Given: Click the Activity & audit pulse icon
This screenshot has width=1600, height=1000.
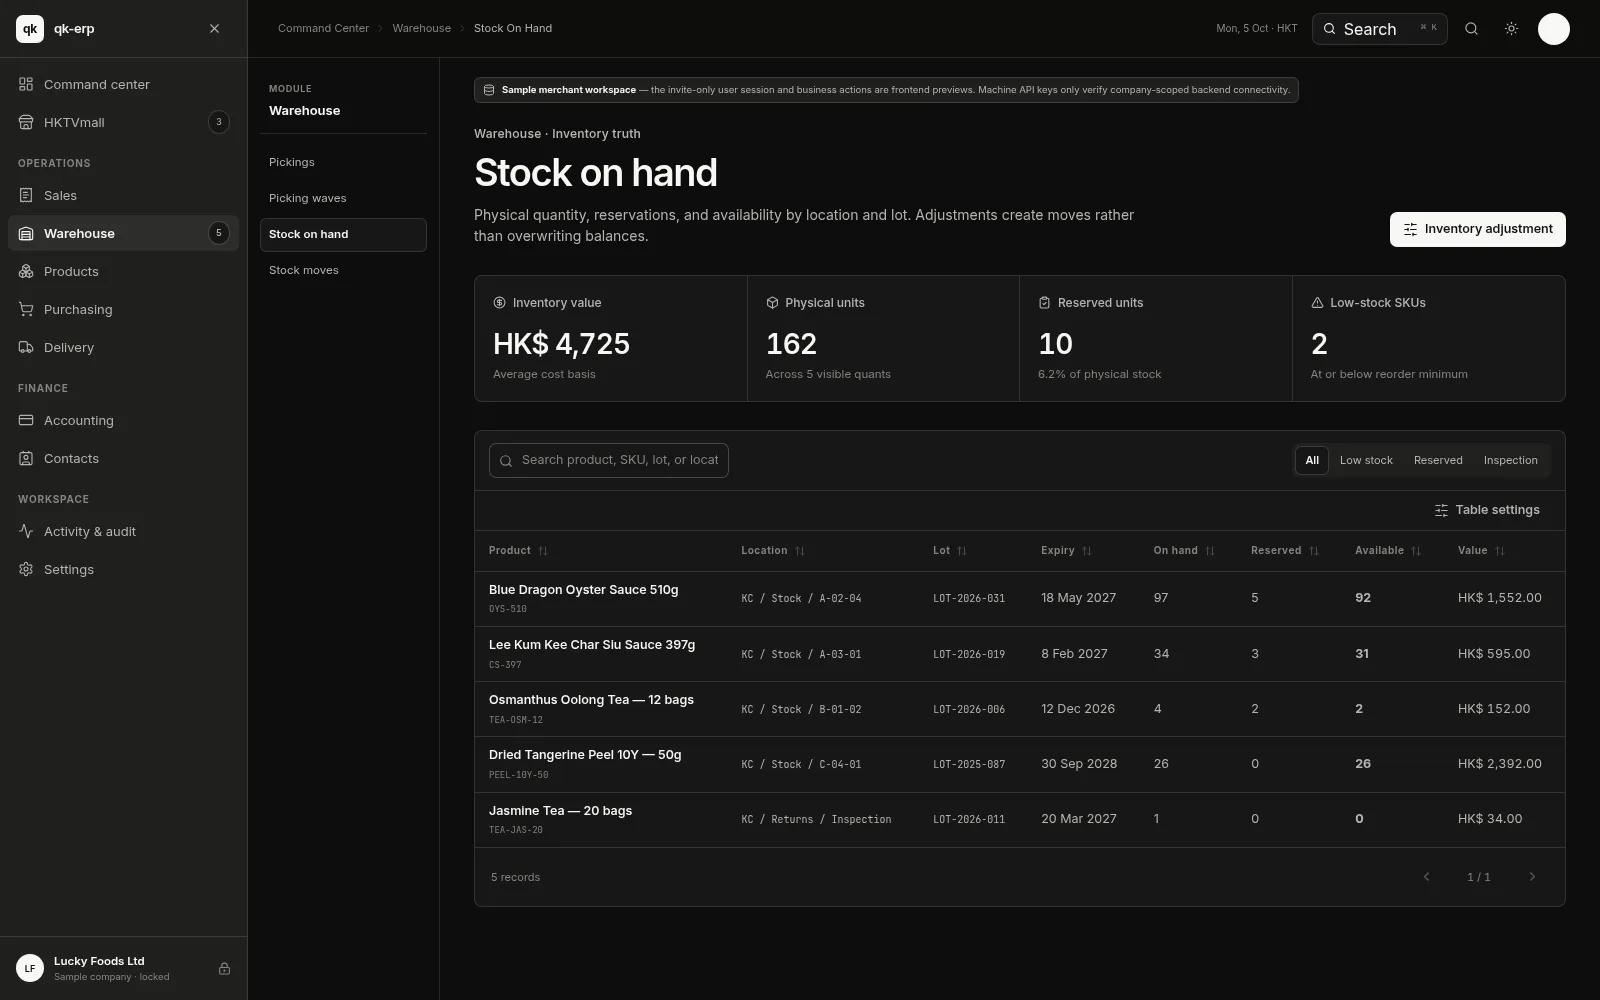Looking at the screenshot, I should point(26,531).
